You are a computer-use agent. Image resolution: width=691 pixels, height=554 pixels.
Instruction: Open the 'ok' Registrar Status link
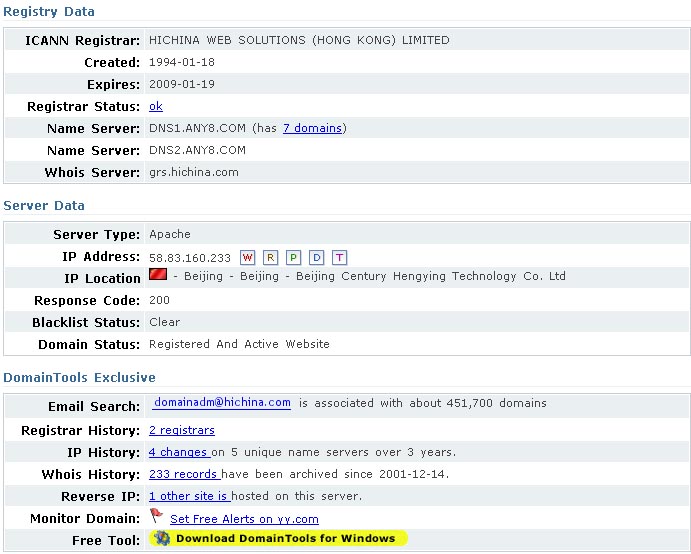point(155,106)
